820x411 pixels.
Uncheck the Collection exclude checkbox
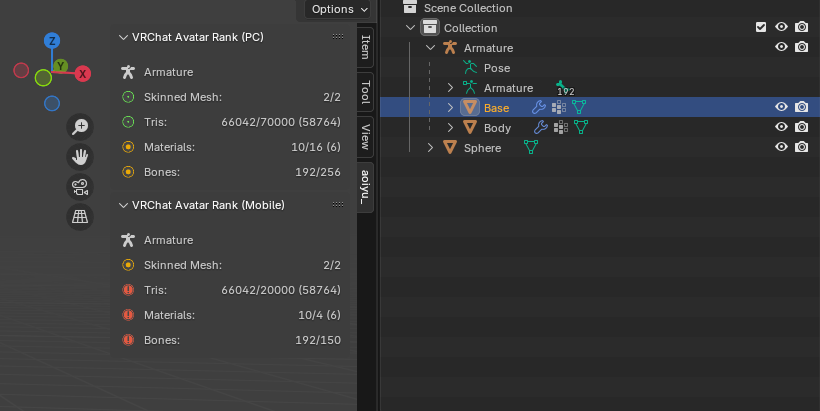(761, 27)
